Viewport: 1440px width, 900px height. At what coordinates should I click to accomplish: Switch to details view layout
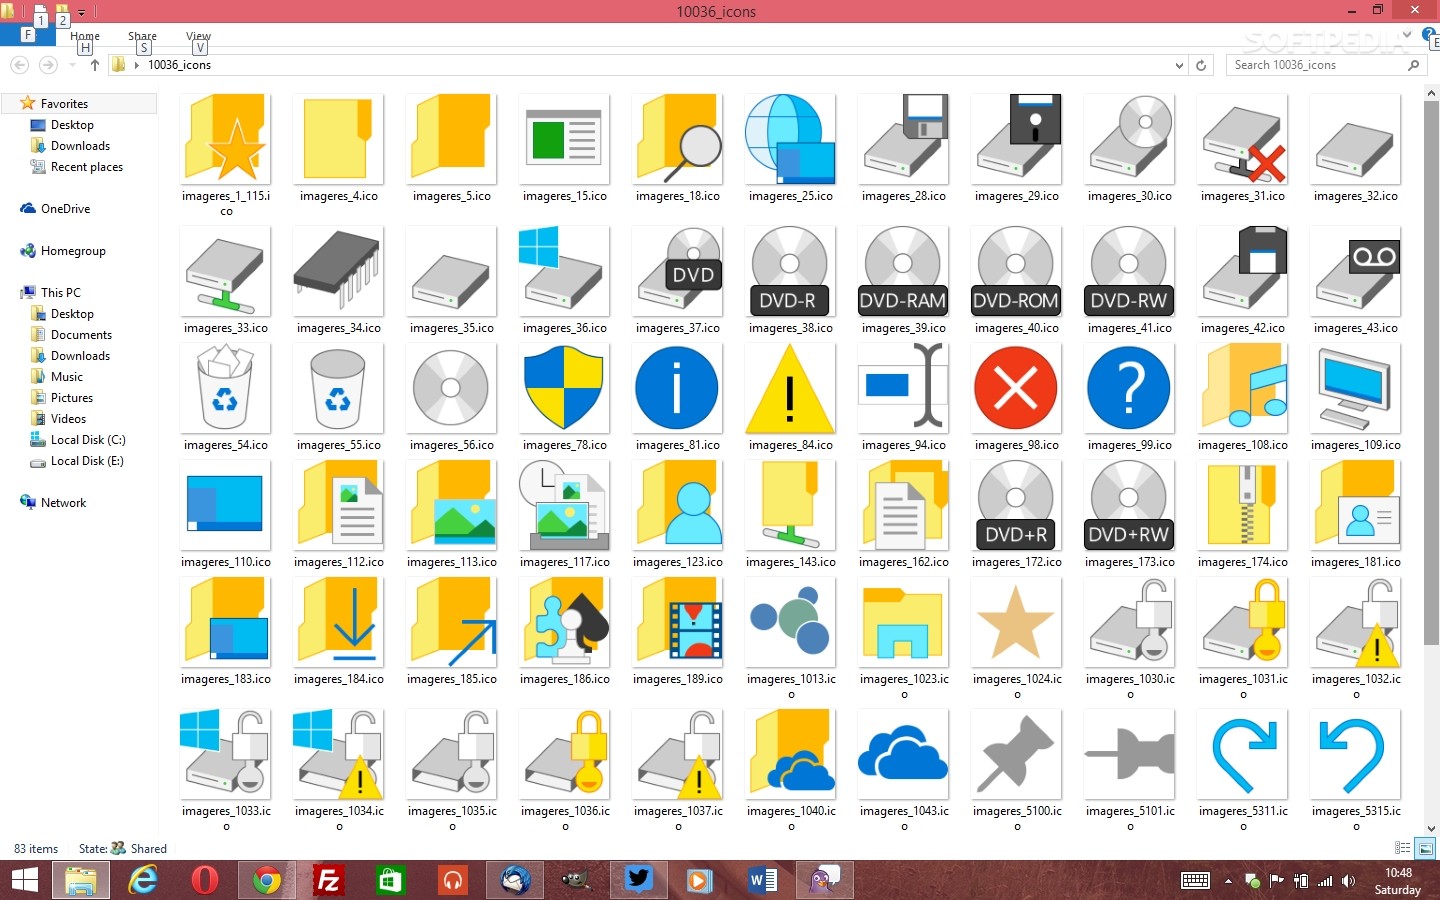pos(1403,848)
